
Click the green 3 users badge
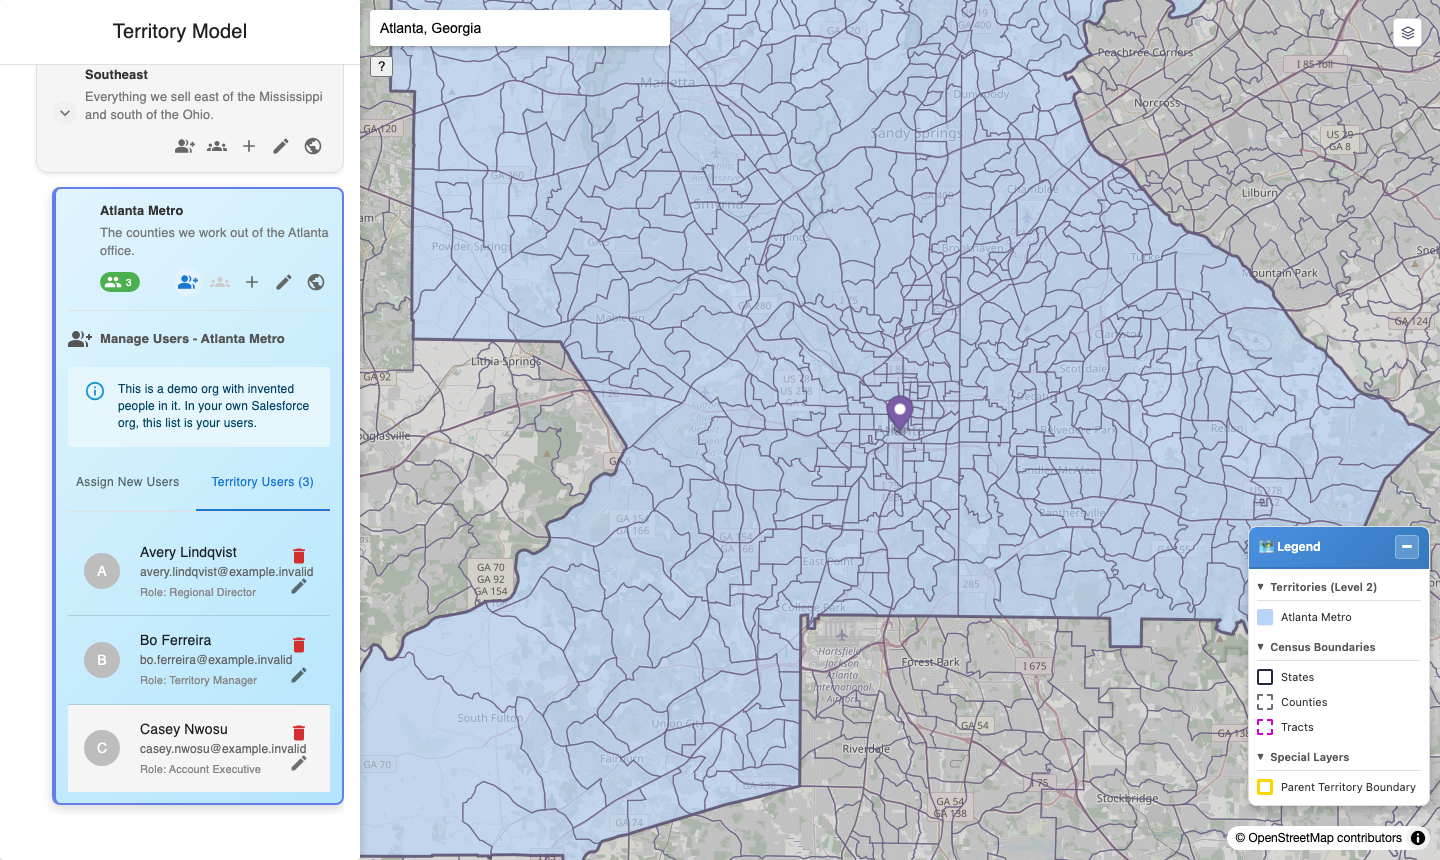[120, 282]
